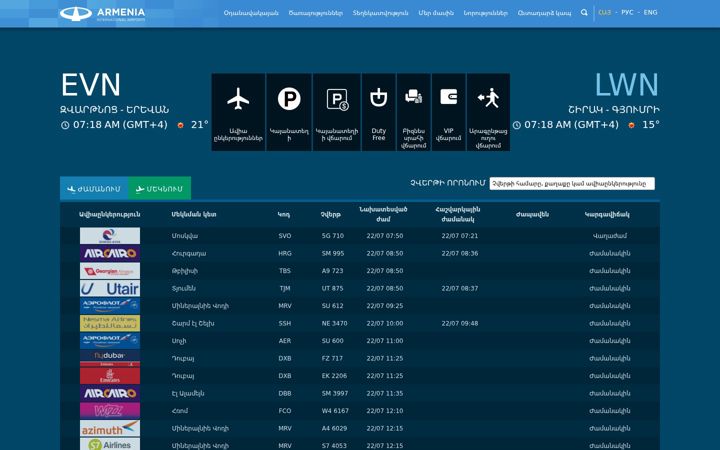Click the Emirates airline logo
The width and height of the screenshot is (720, 450).
(x=110, y=376)
